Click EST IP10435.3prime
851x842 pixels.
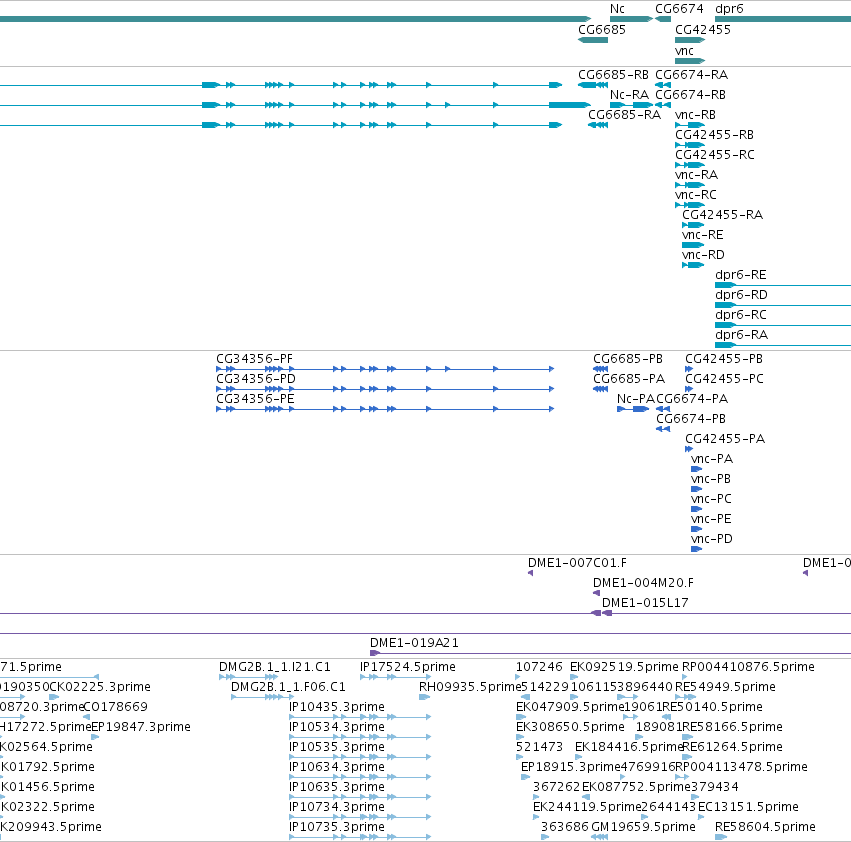click(x=337, y=707)
